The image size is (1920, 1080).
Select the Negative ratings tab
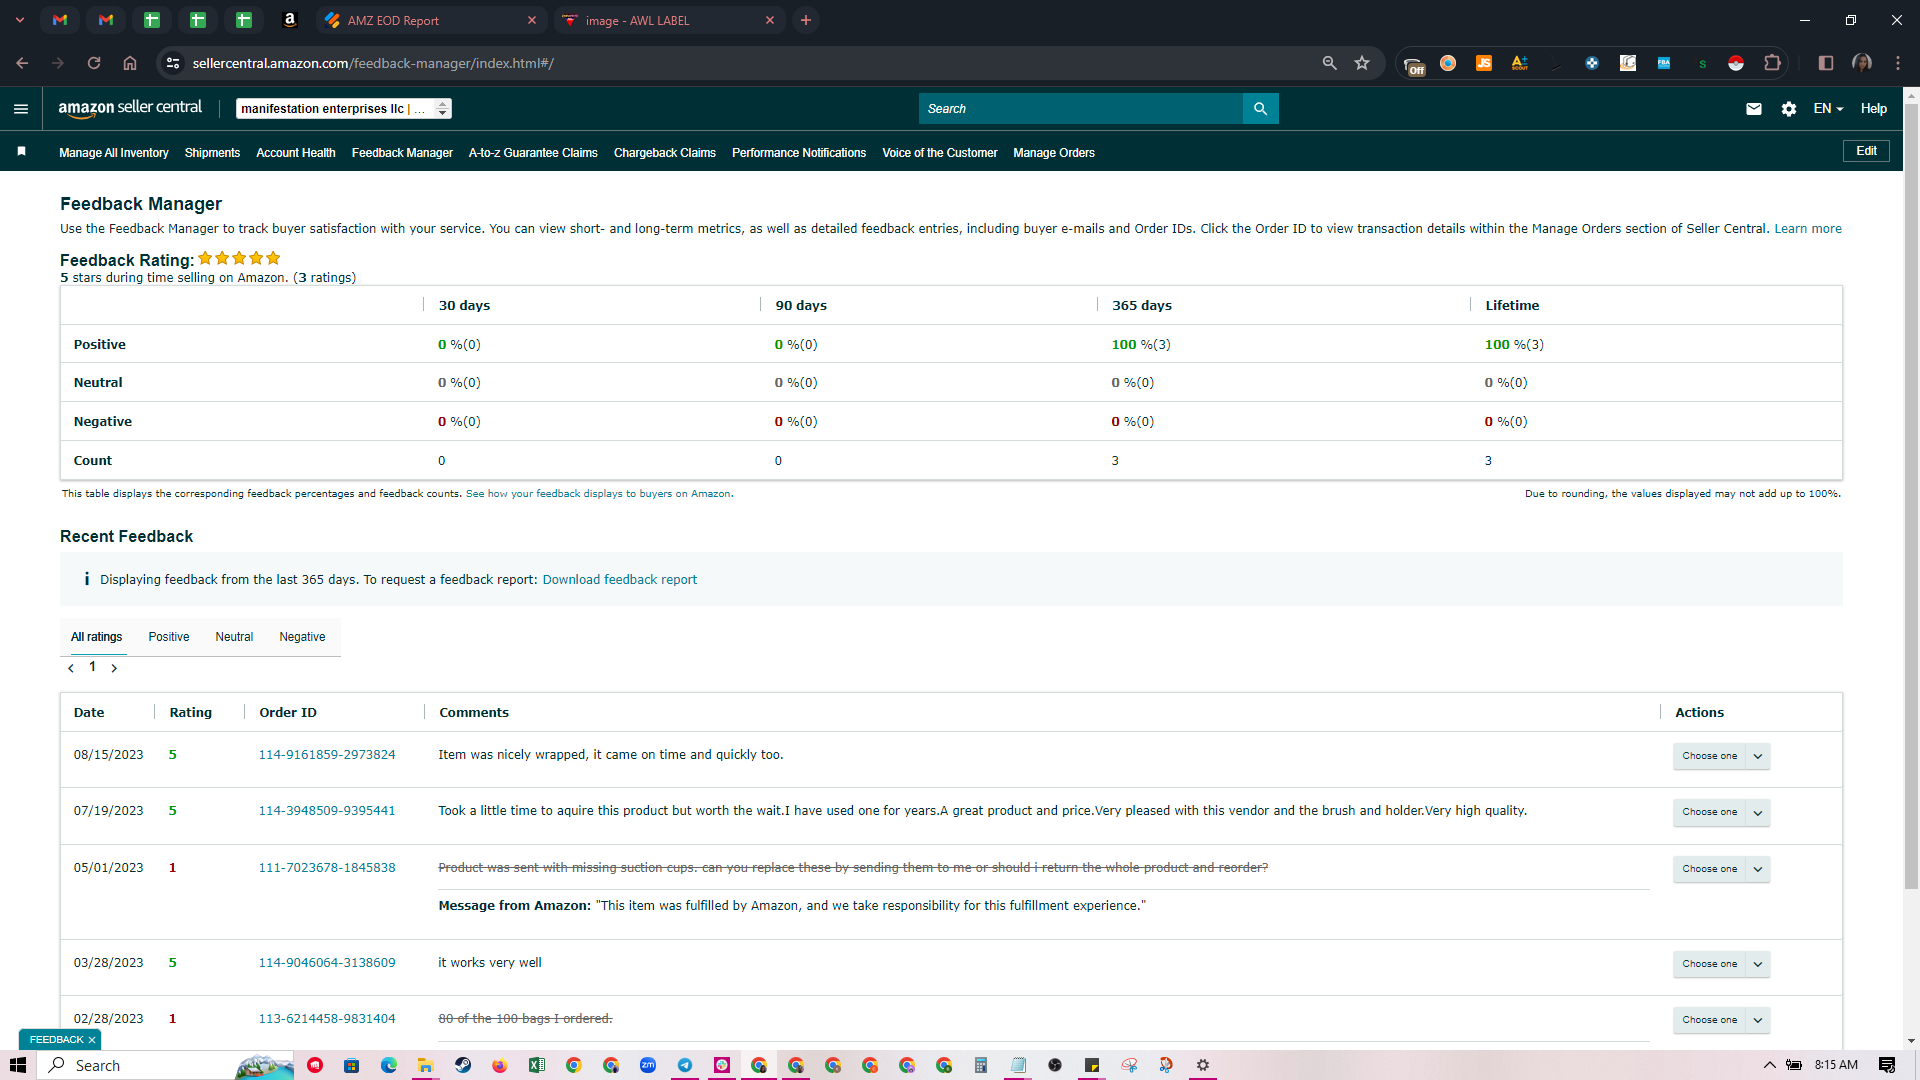pyautogui.click(x=302, y=637)
